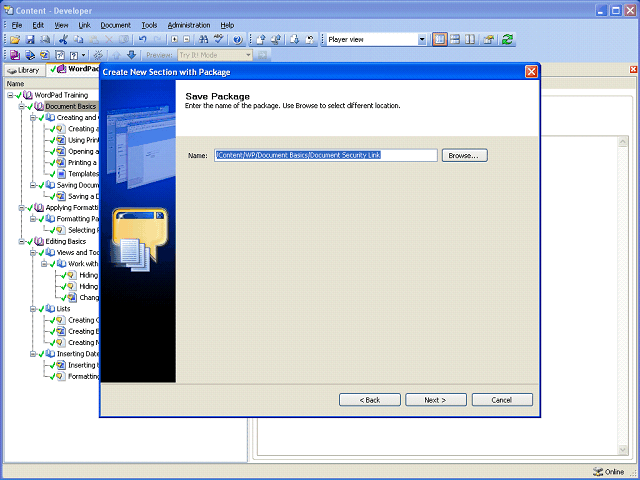Click the blue Move Down arrow icon
The image size is (640, 480).
(x=131, y=55)
